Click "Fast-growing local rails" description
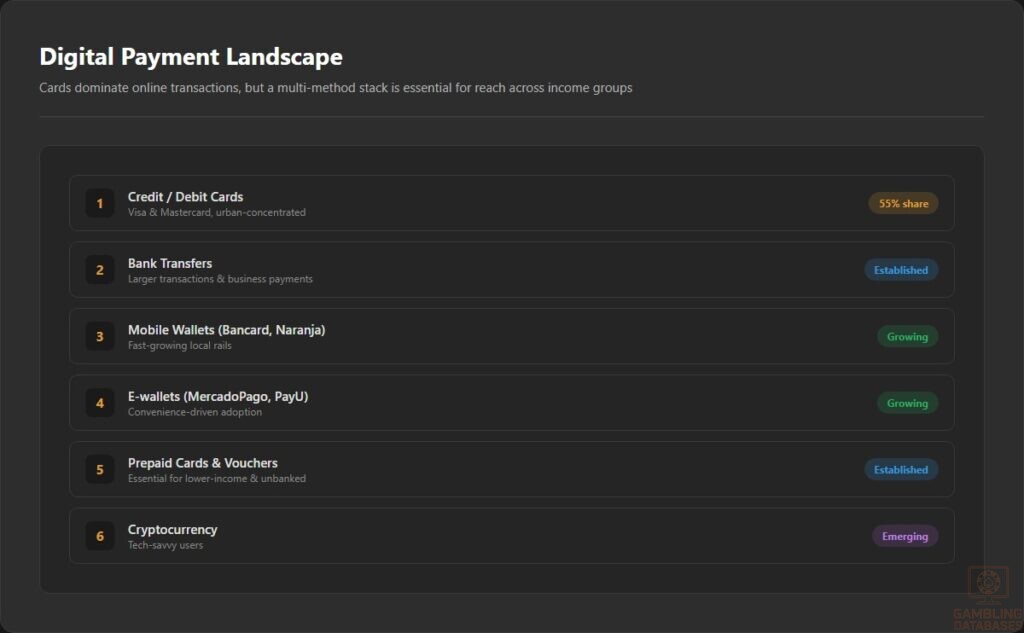Image resolution: width=1024 pixels, height=633 pixels. click(x=180, y=346)
